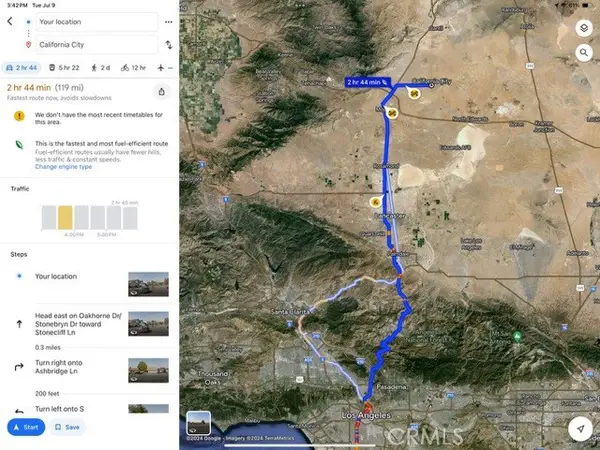
Task: Switch to transit 5 hr 22 tab
Action: [64, 68]
